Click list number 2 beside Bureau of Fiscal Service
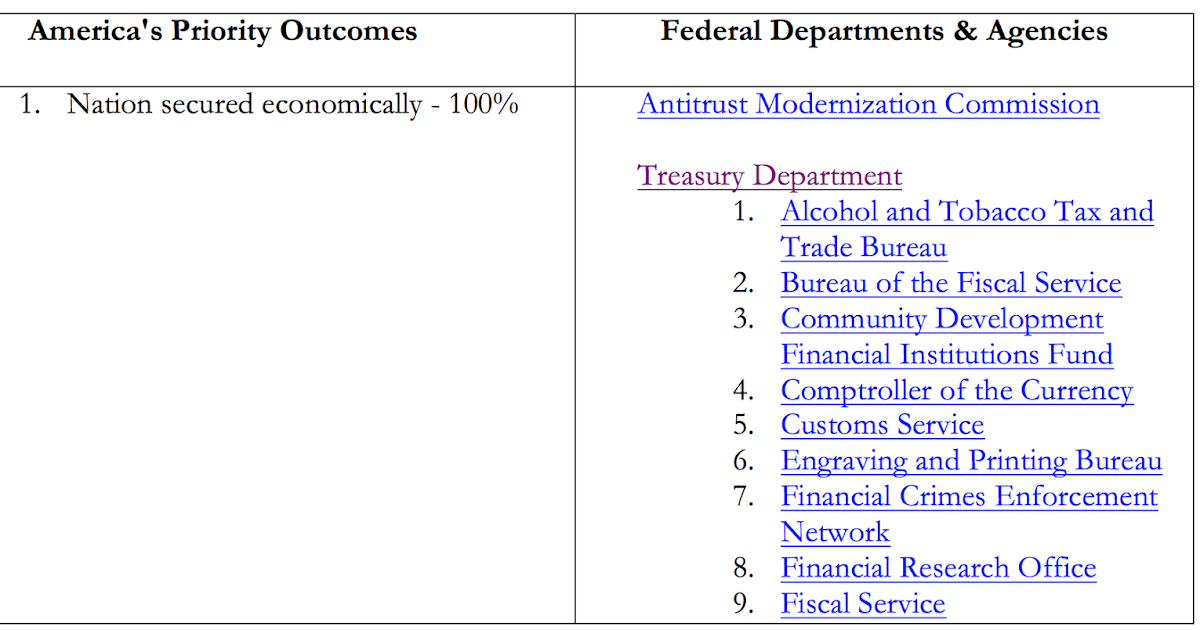Screen dimensions: 1200x630 [743, 283]
